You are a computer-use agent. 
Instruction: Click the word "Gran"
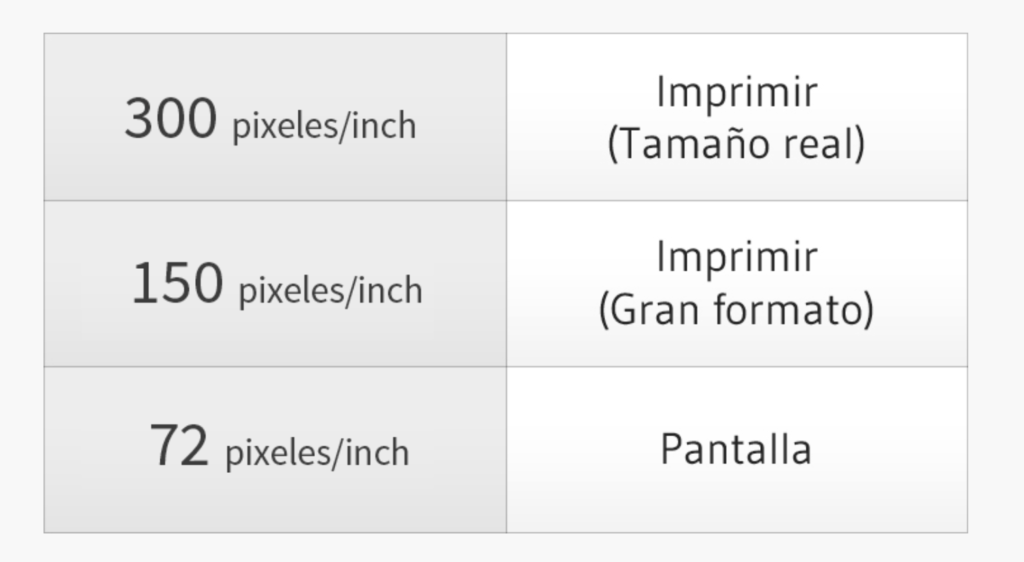pos(652,310)
